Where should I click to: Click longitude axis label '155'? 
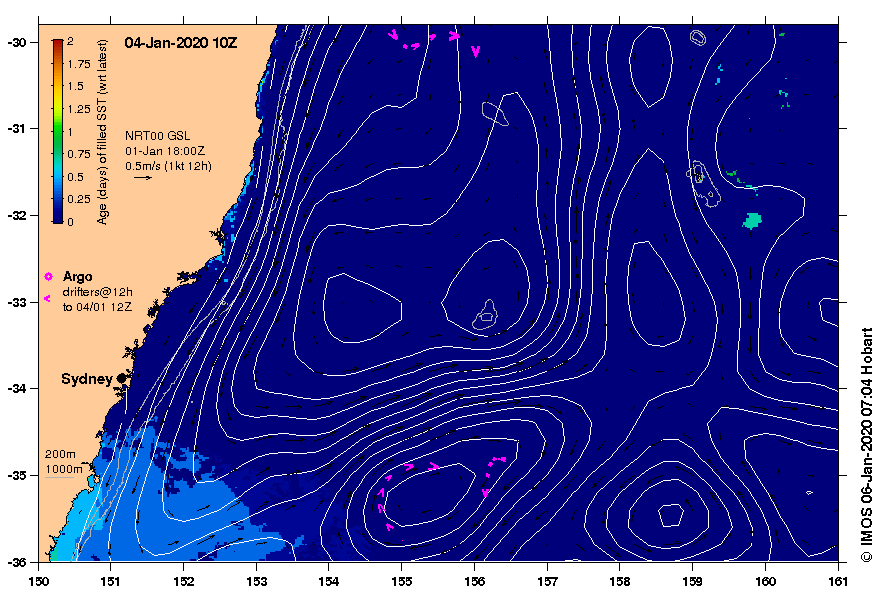click(x=401, y=581)
